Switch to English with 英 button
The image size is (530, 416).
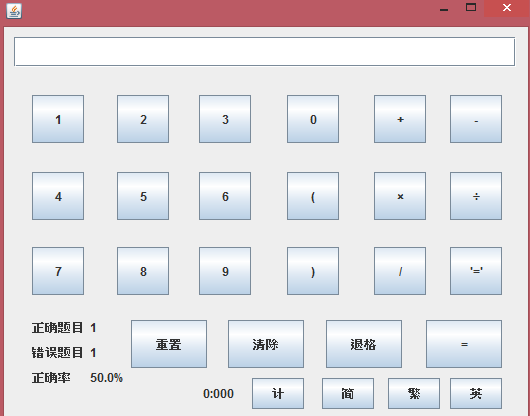[x=476, y=393]
